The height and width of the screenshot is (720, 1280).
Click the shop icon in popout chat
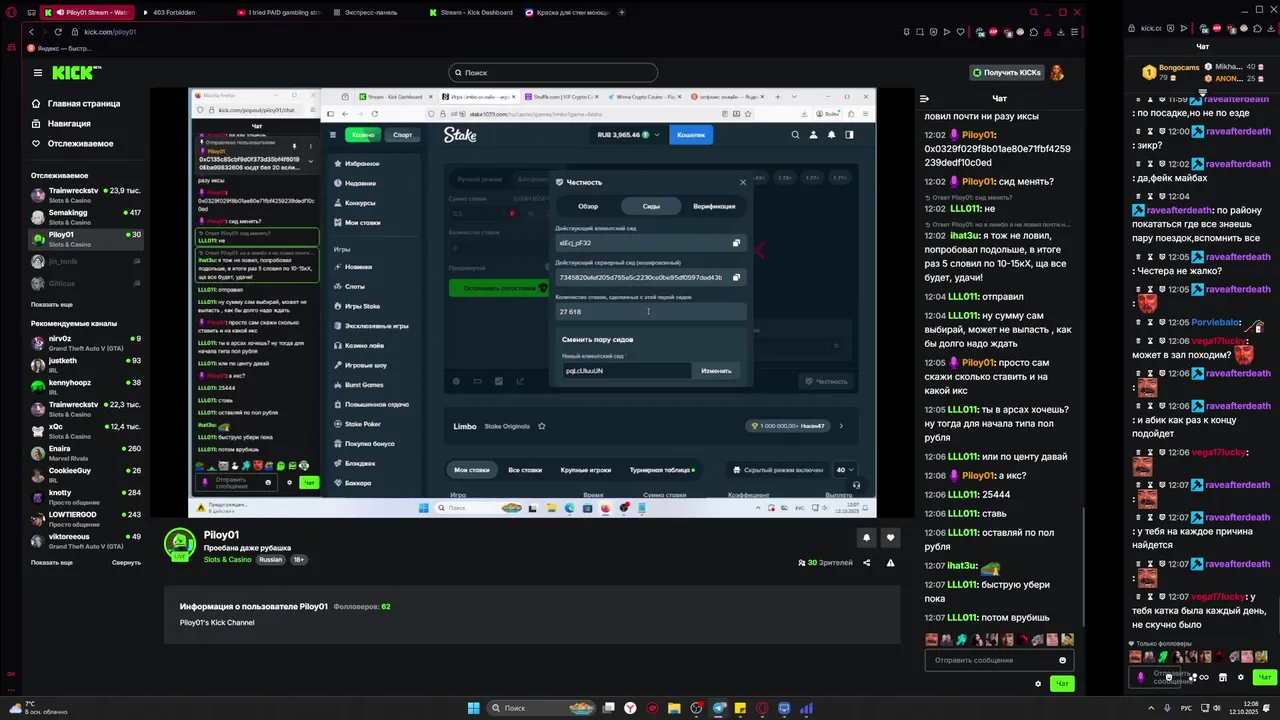[x=1222, y=677]
